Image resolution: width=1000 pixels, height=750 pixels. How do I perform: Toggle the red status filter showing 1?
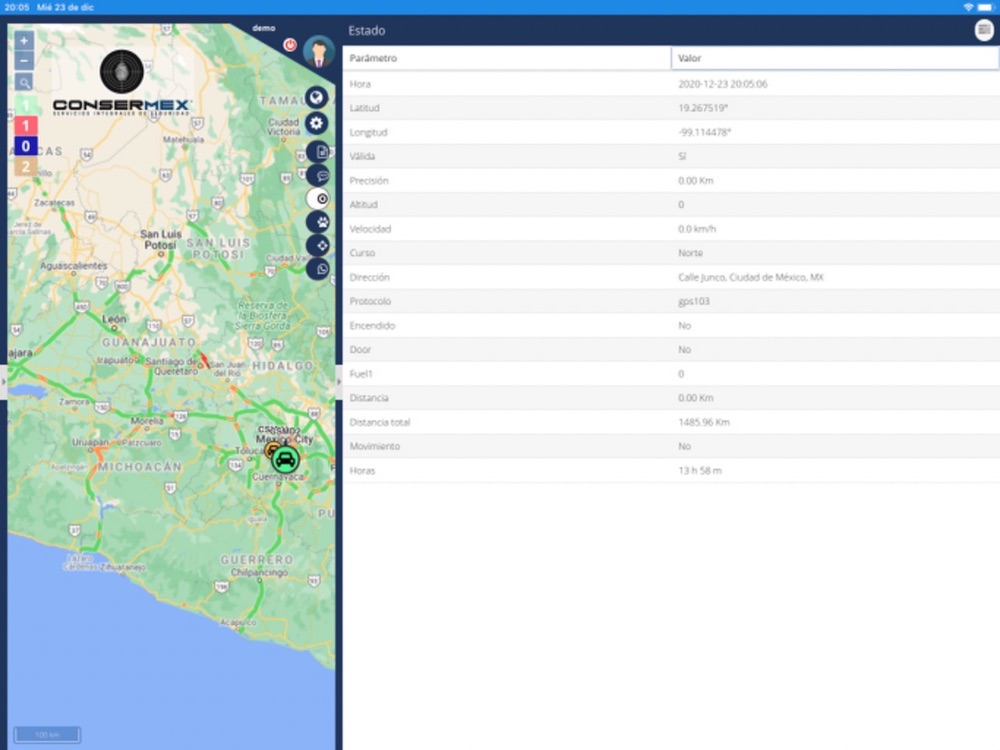pos(25,127)
